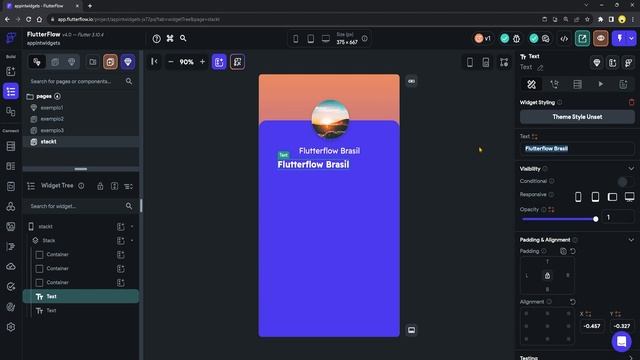This screenshot has height=360, width=640.
Task: Click the alignment X value field
Action: pos(592,326)
